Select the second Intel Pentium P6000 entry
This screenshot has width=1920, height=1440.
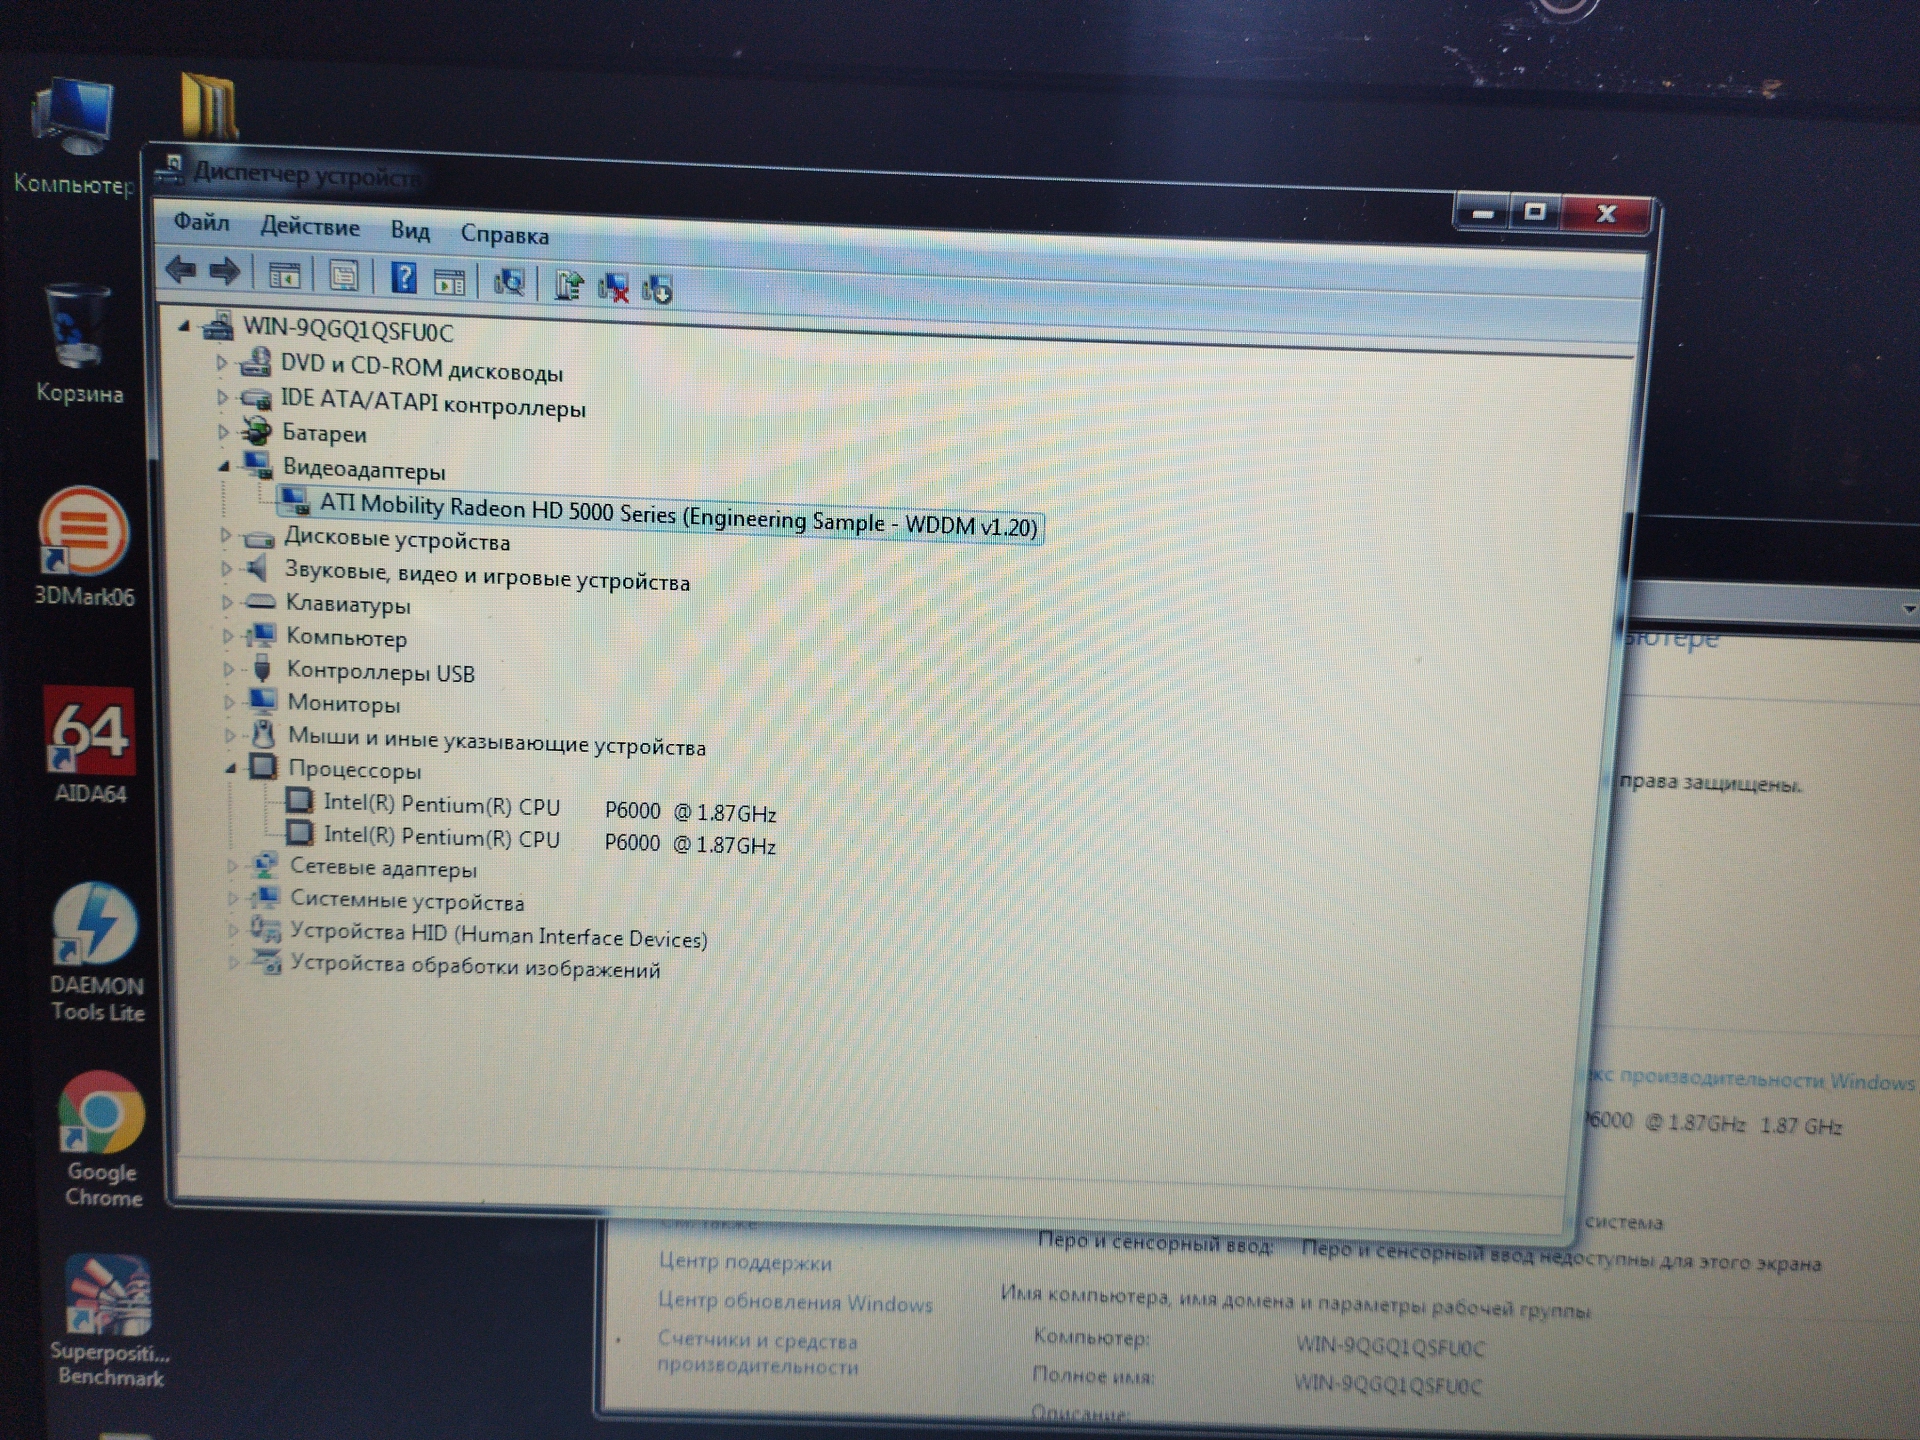tap(550, 840)
